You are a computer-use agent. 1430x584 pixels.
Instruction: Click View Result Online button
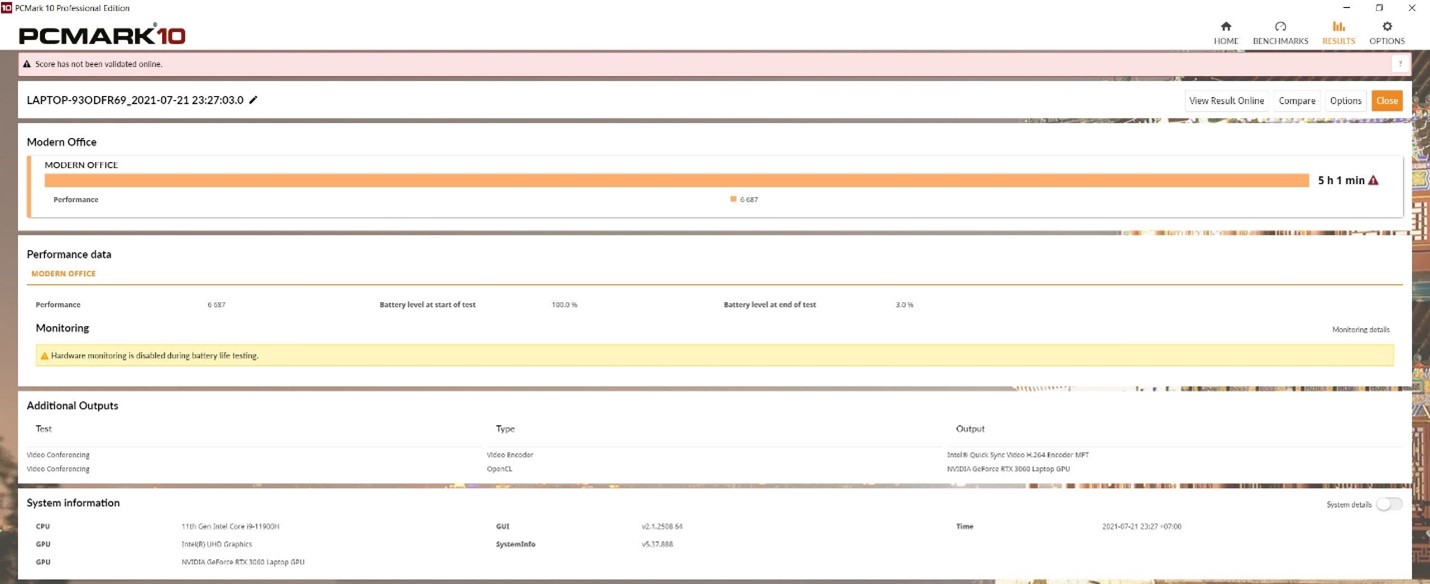(1226, 101)
